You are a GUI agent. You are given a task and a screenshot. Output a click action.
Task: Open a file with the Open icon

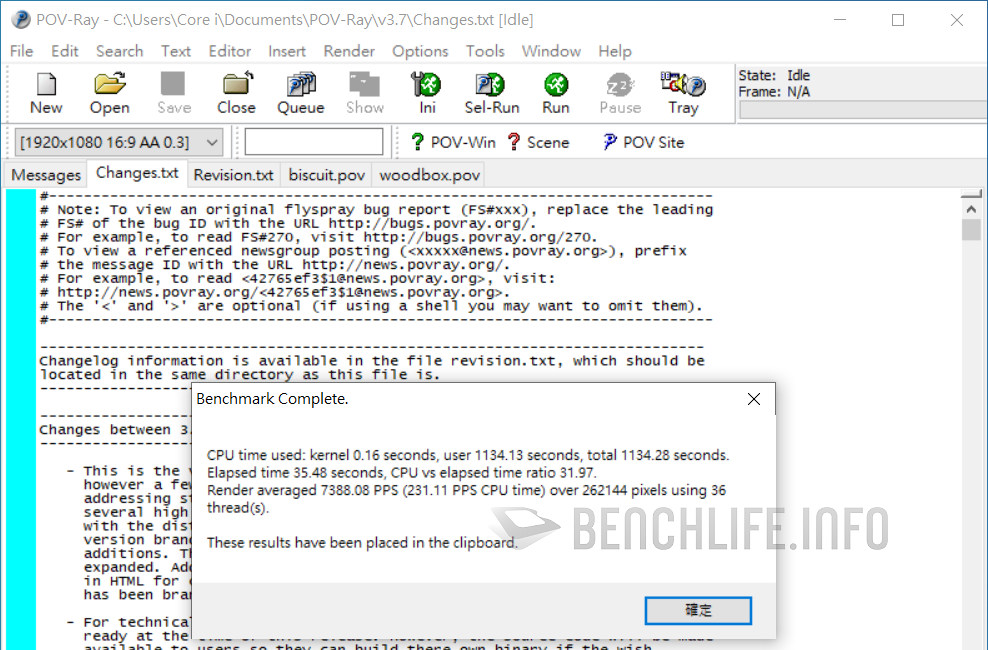point(109,93)
